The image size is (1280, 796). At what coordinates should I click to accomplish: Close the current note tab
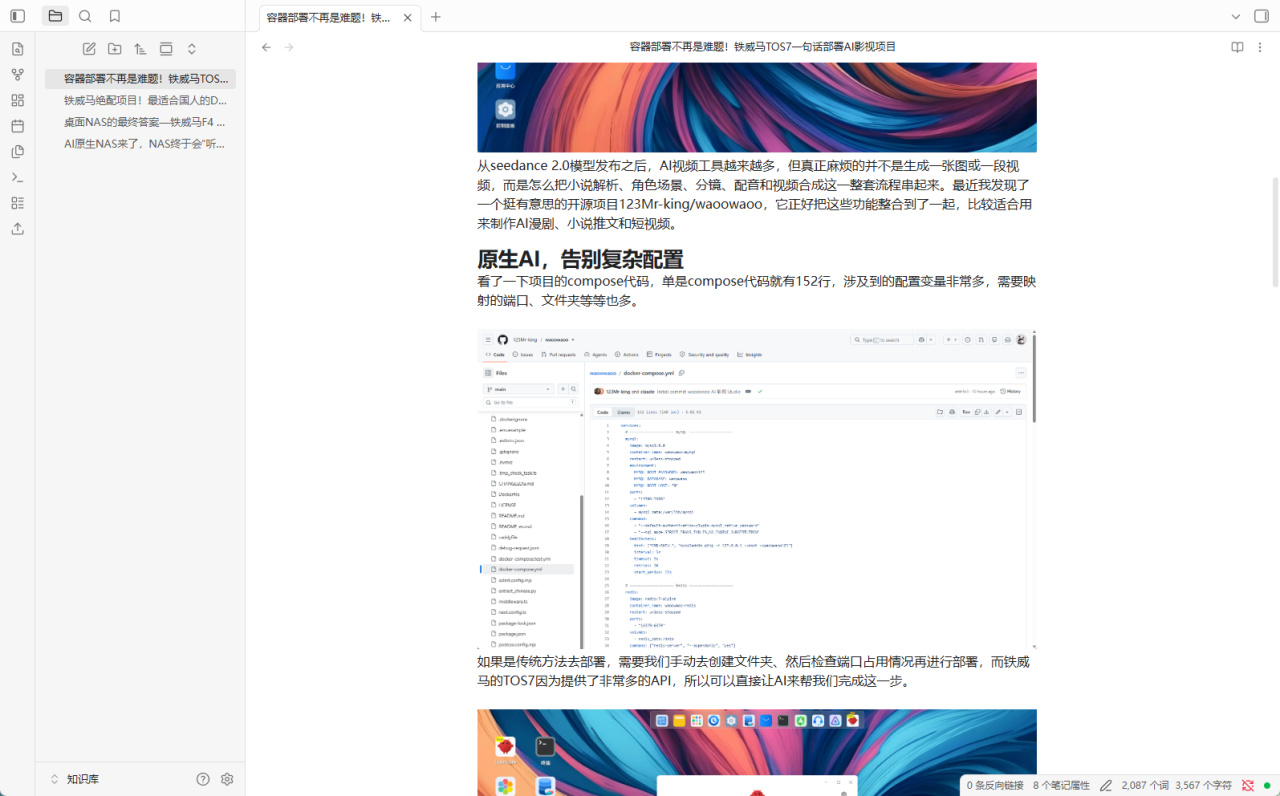tap(407, 17)
